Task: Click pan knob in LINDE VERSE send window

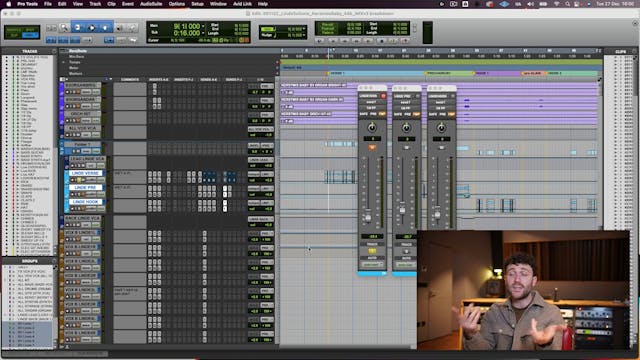Action: pyautogui.click(x=372, y=127)
